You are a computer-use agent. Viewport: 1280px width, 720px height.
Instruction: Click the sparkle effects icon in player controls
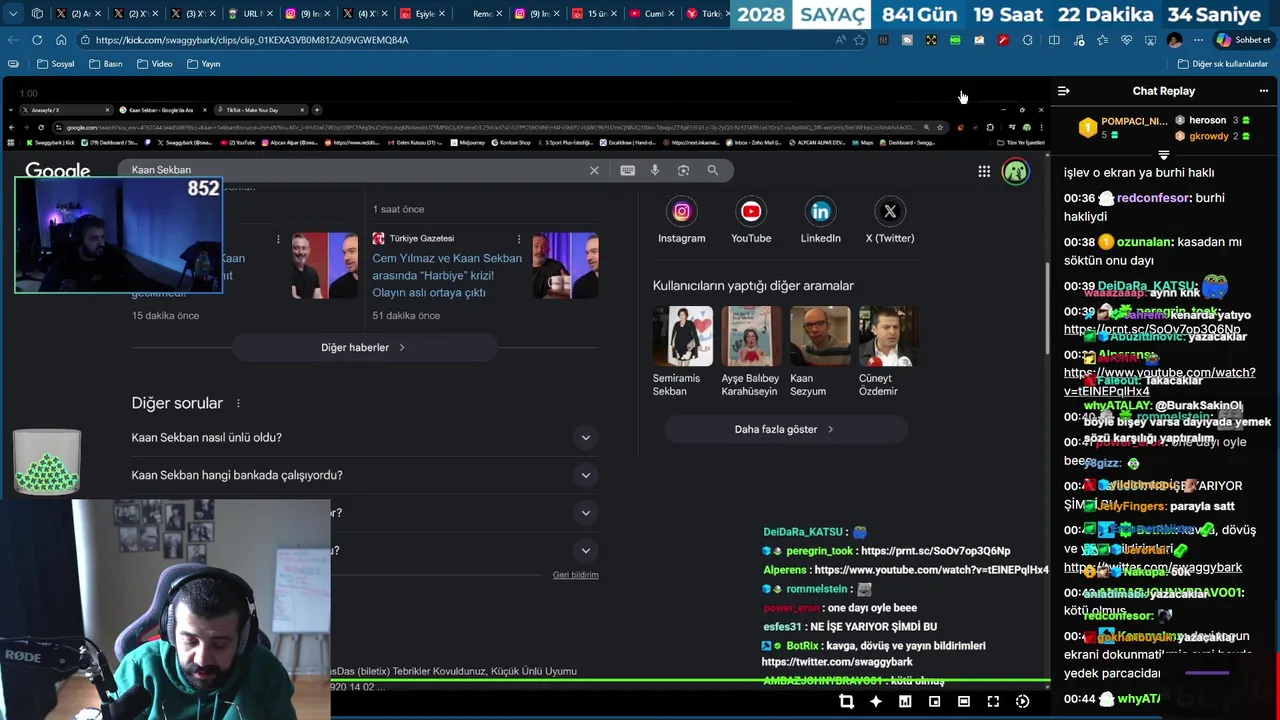click(x=876, y=702)
